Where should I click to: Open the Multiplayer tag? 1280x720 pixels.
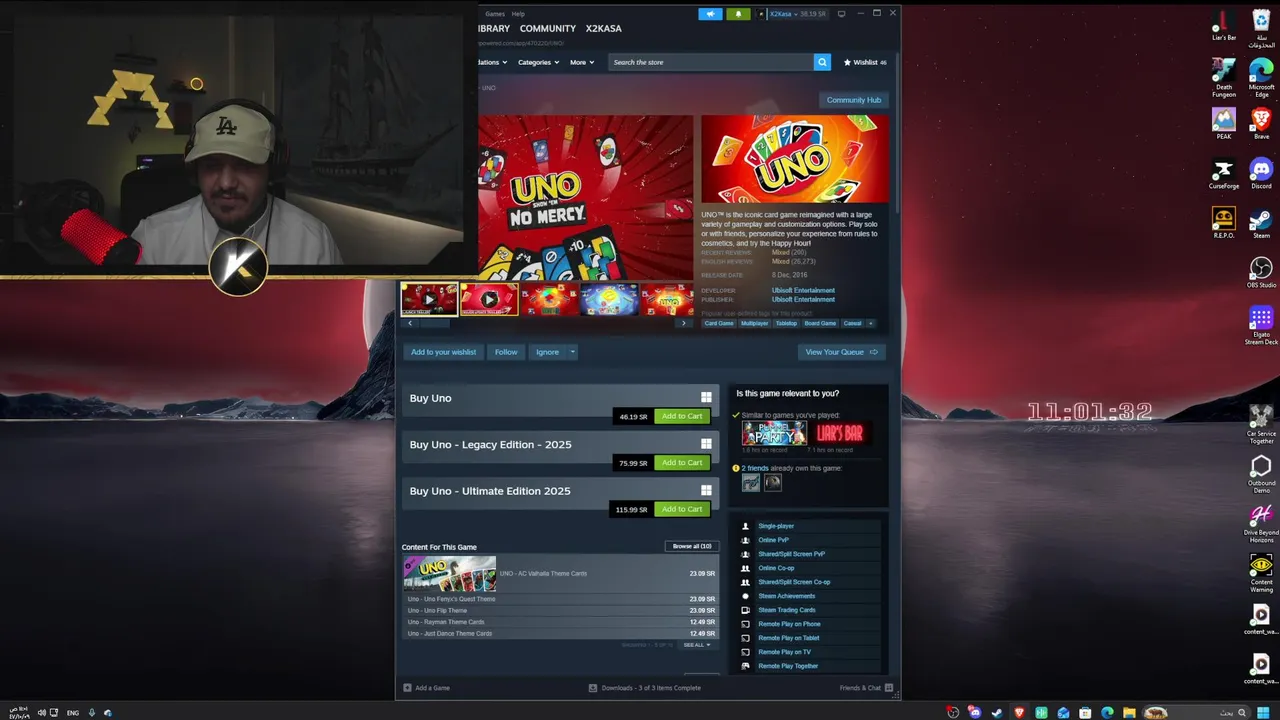tap(754, 323)
